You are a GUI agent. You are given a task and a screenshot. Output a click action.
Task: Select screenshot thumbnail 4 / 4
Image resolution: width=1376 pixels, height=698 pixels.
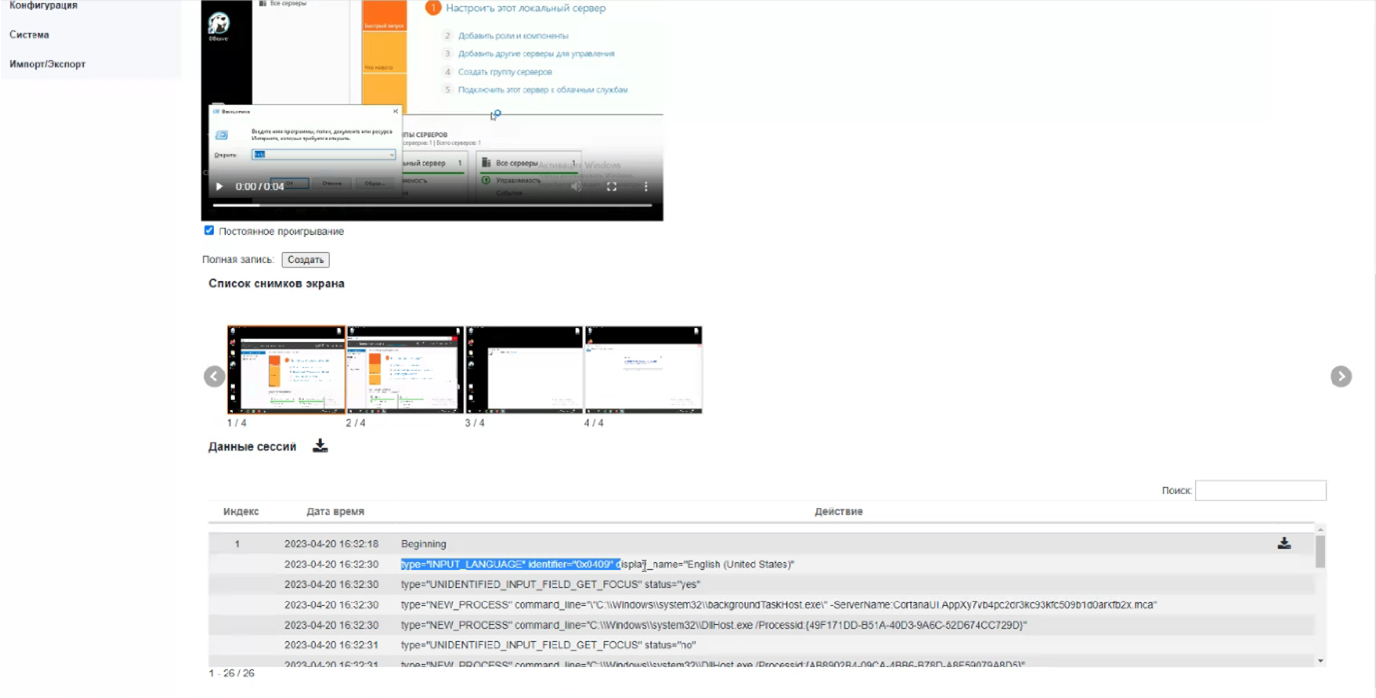[x=643, y=369]
